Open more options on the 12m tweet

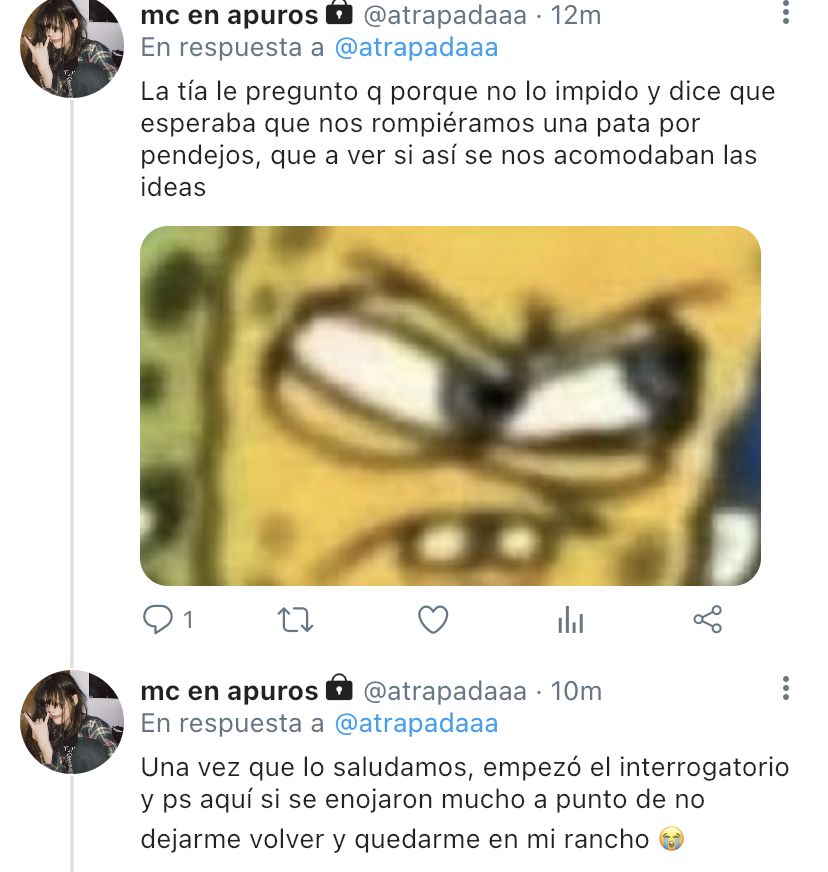point(785,12)
